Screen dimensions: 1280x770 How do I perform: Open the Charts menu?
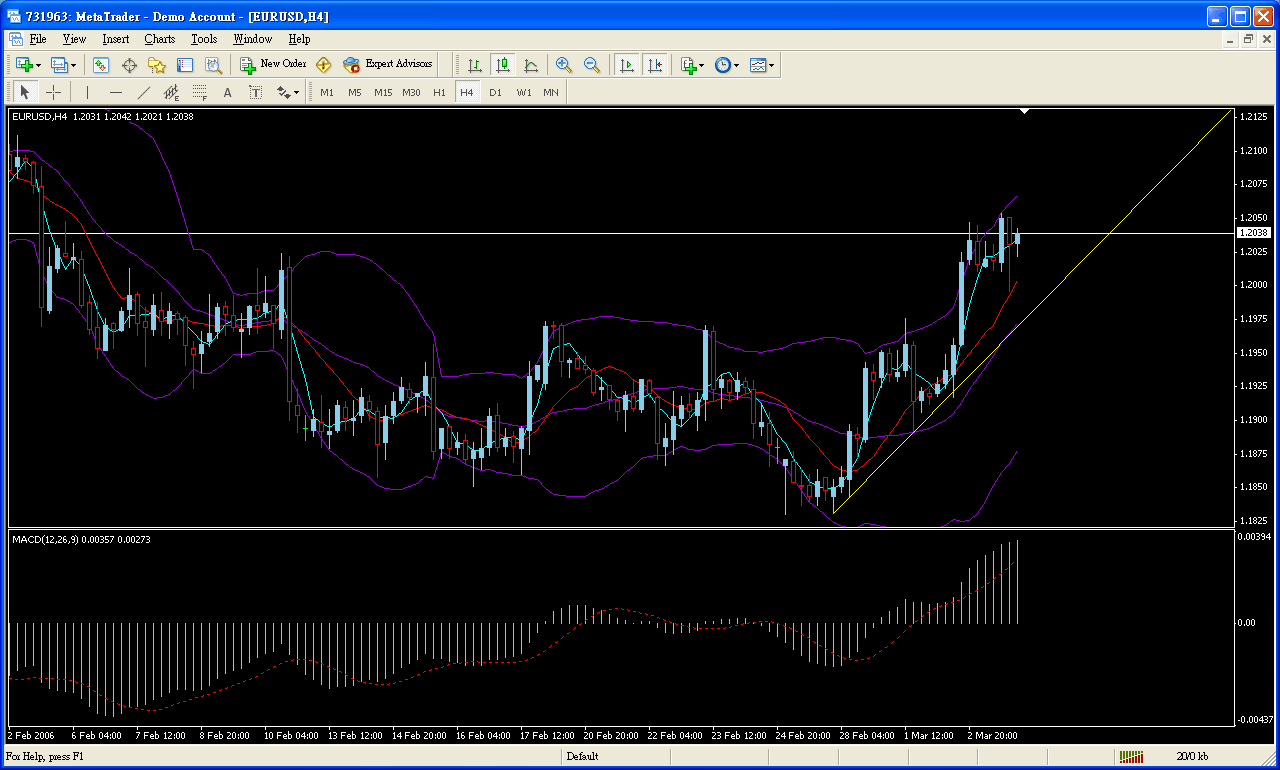160,39
